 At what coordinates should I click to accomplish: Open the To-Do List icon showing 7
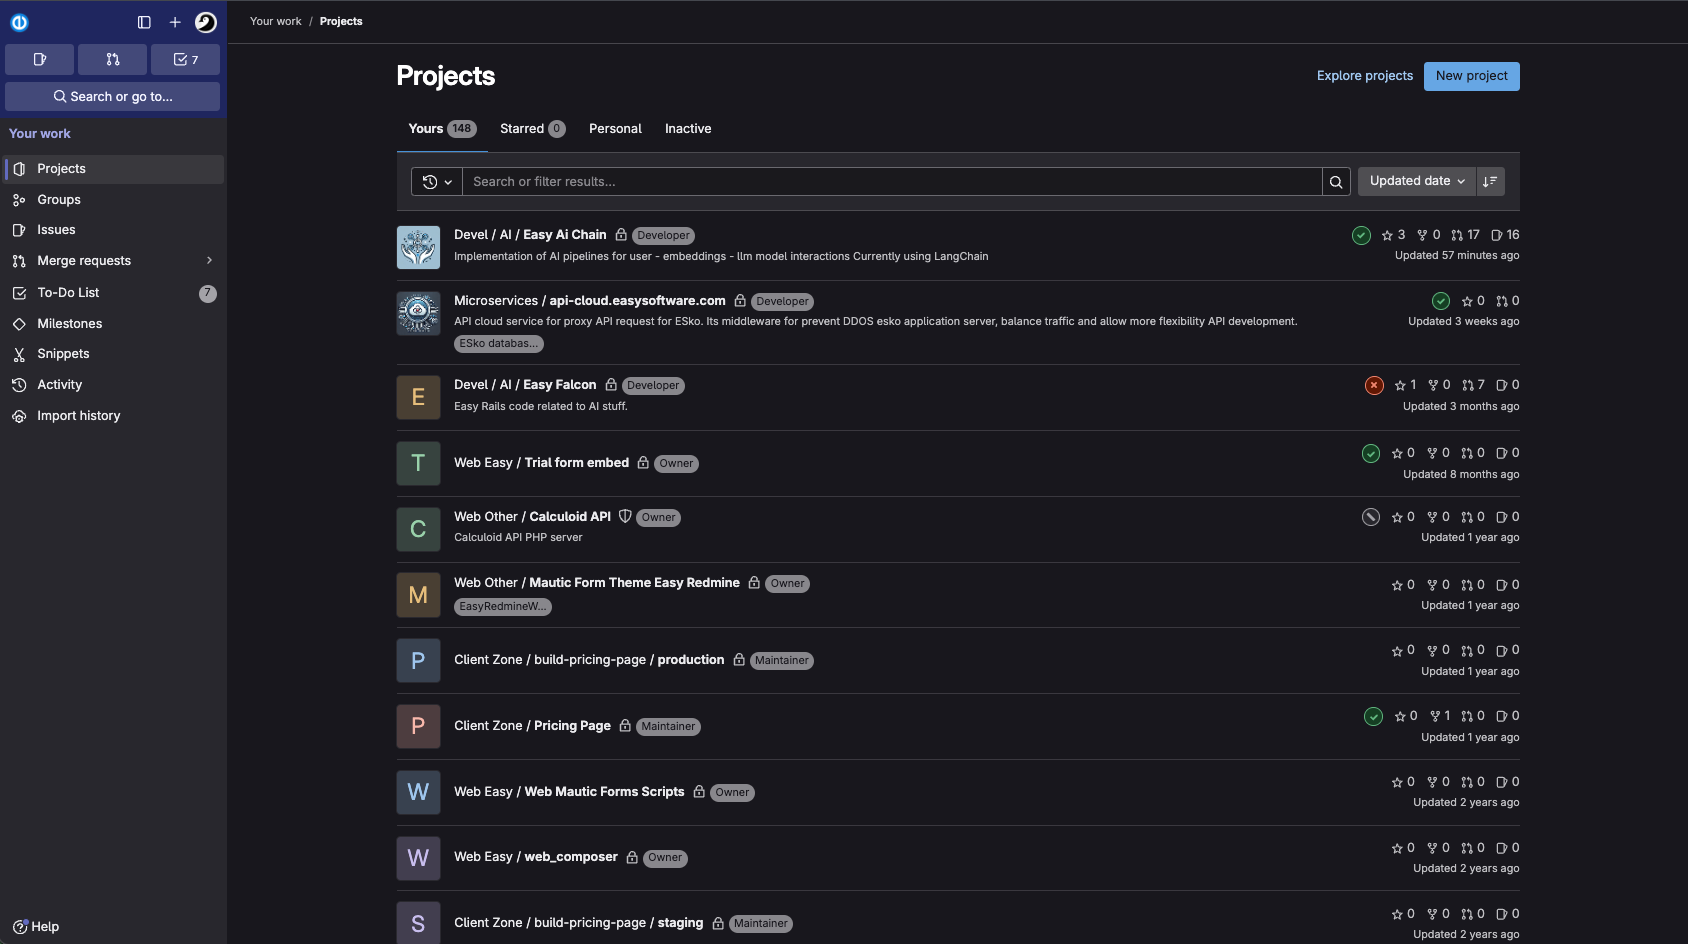(185, 59)
